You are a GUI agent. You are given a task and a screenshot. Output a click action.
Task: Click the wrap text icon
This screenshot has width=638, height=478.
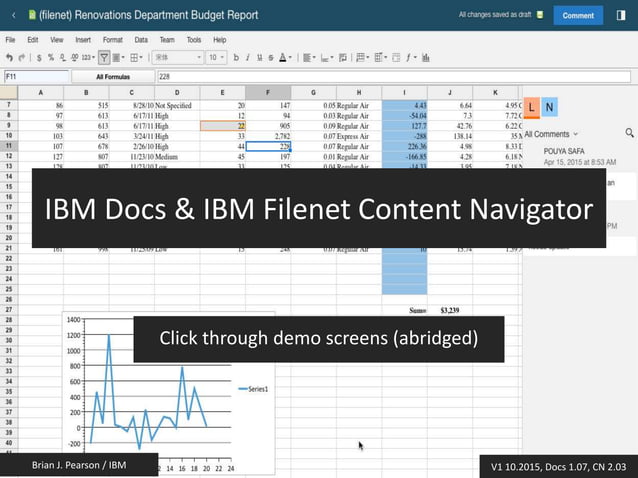click(x=343, y=58)
